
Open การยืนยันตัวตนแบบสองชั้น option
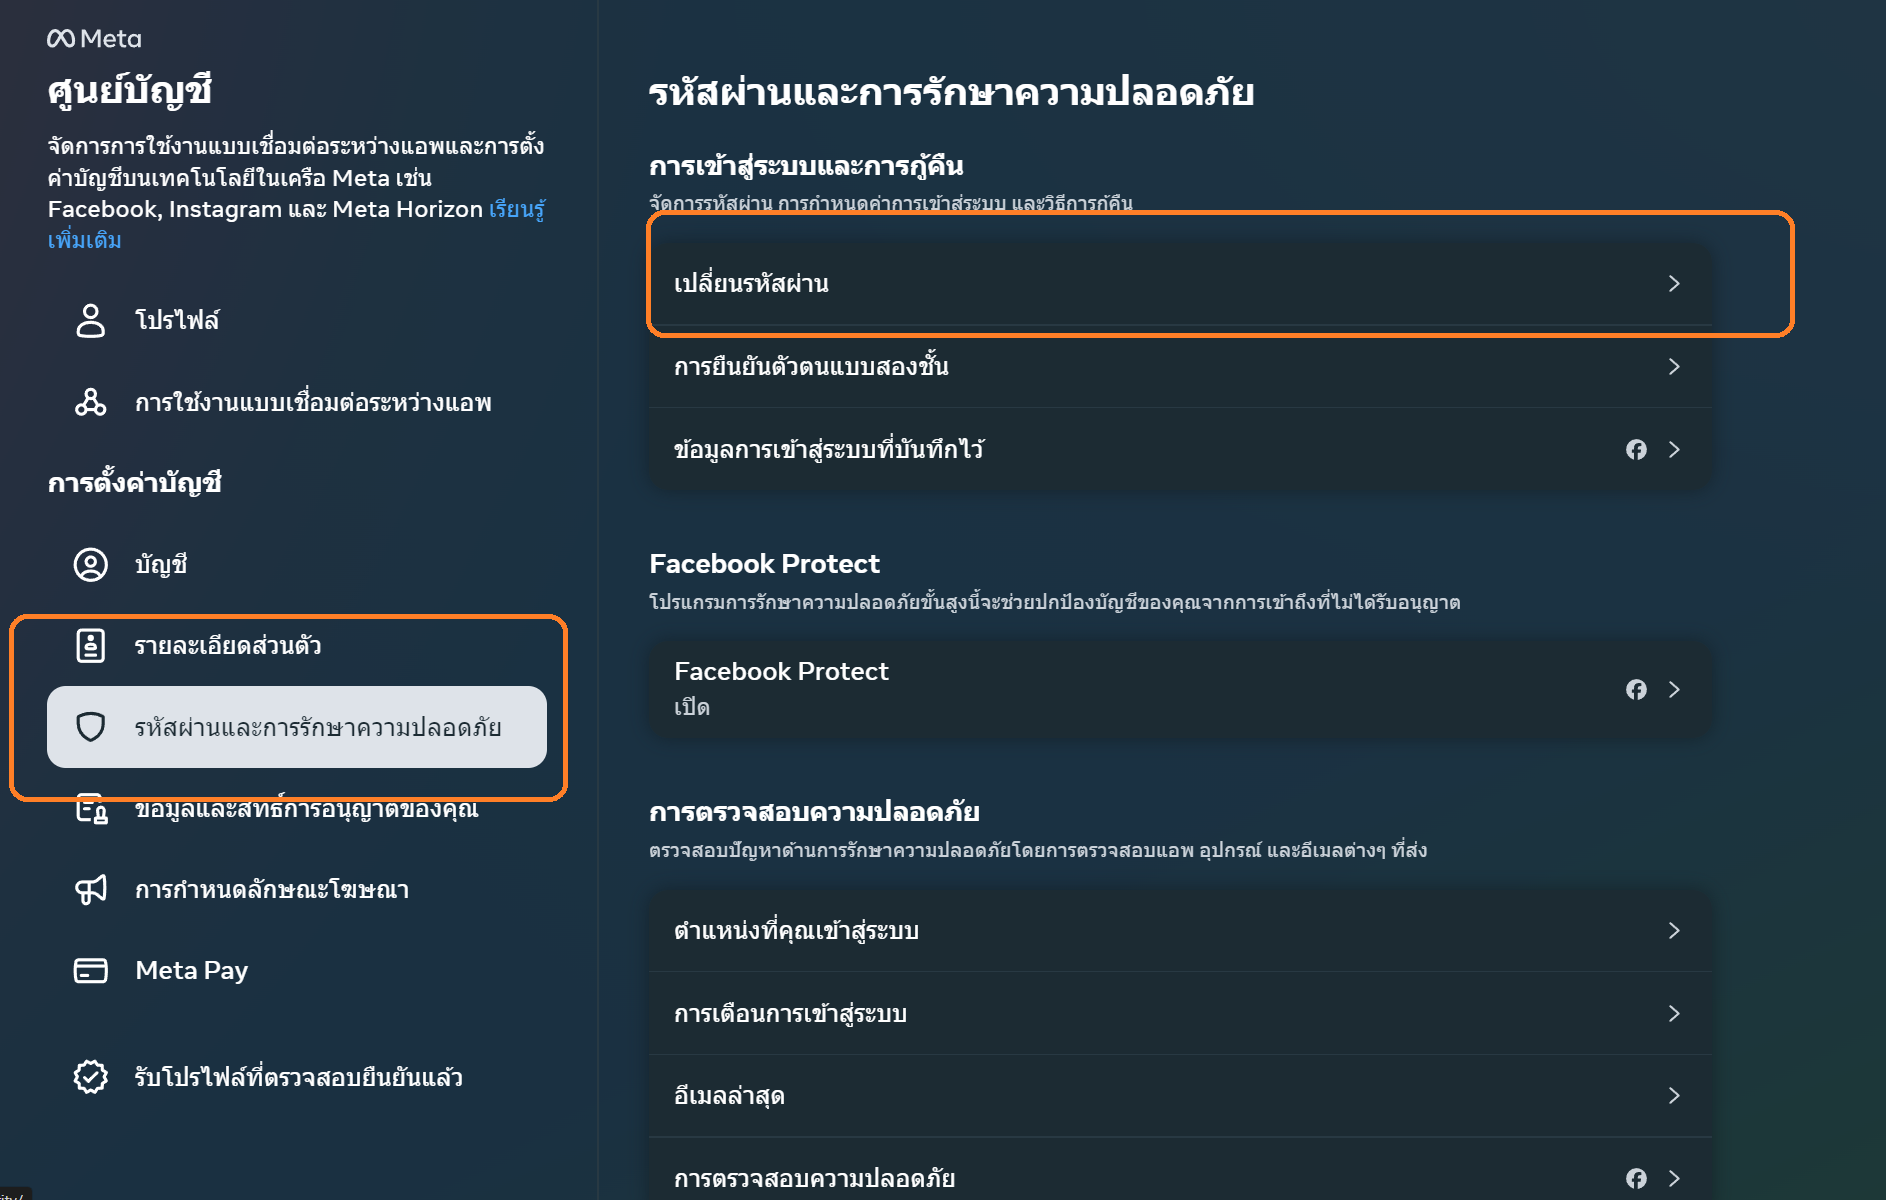[x=1180, y=367]
